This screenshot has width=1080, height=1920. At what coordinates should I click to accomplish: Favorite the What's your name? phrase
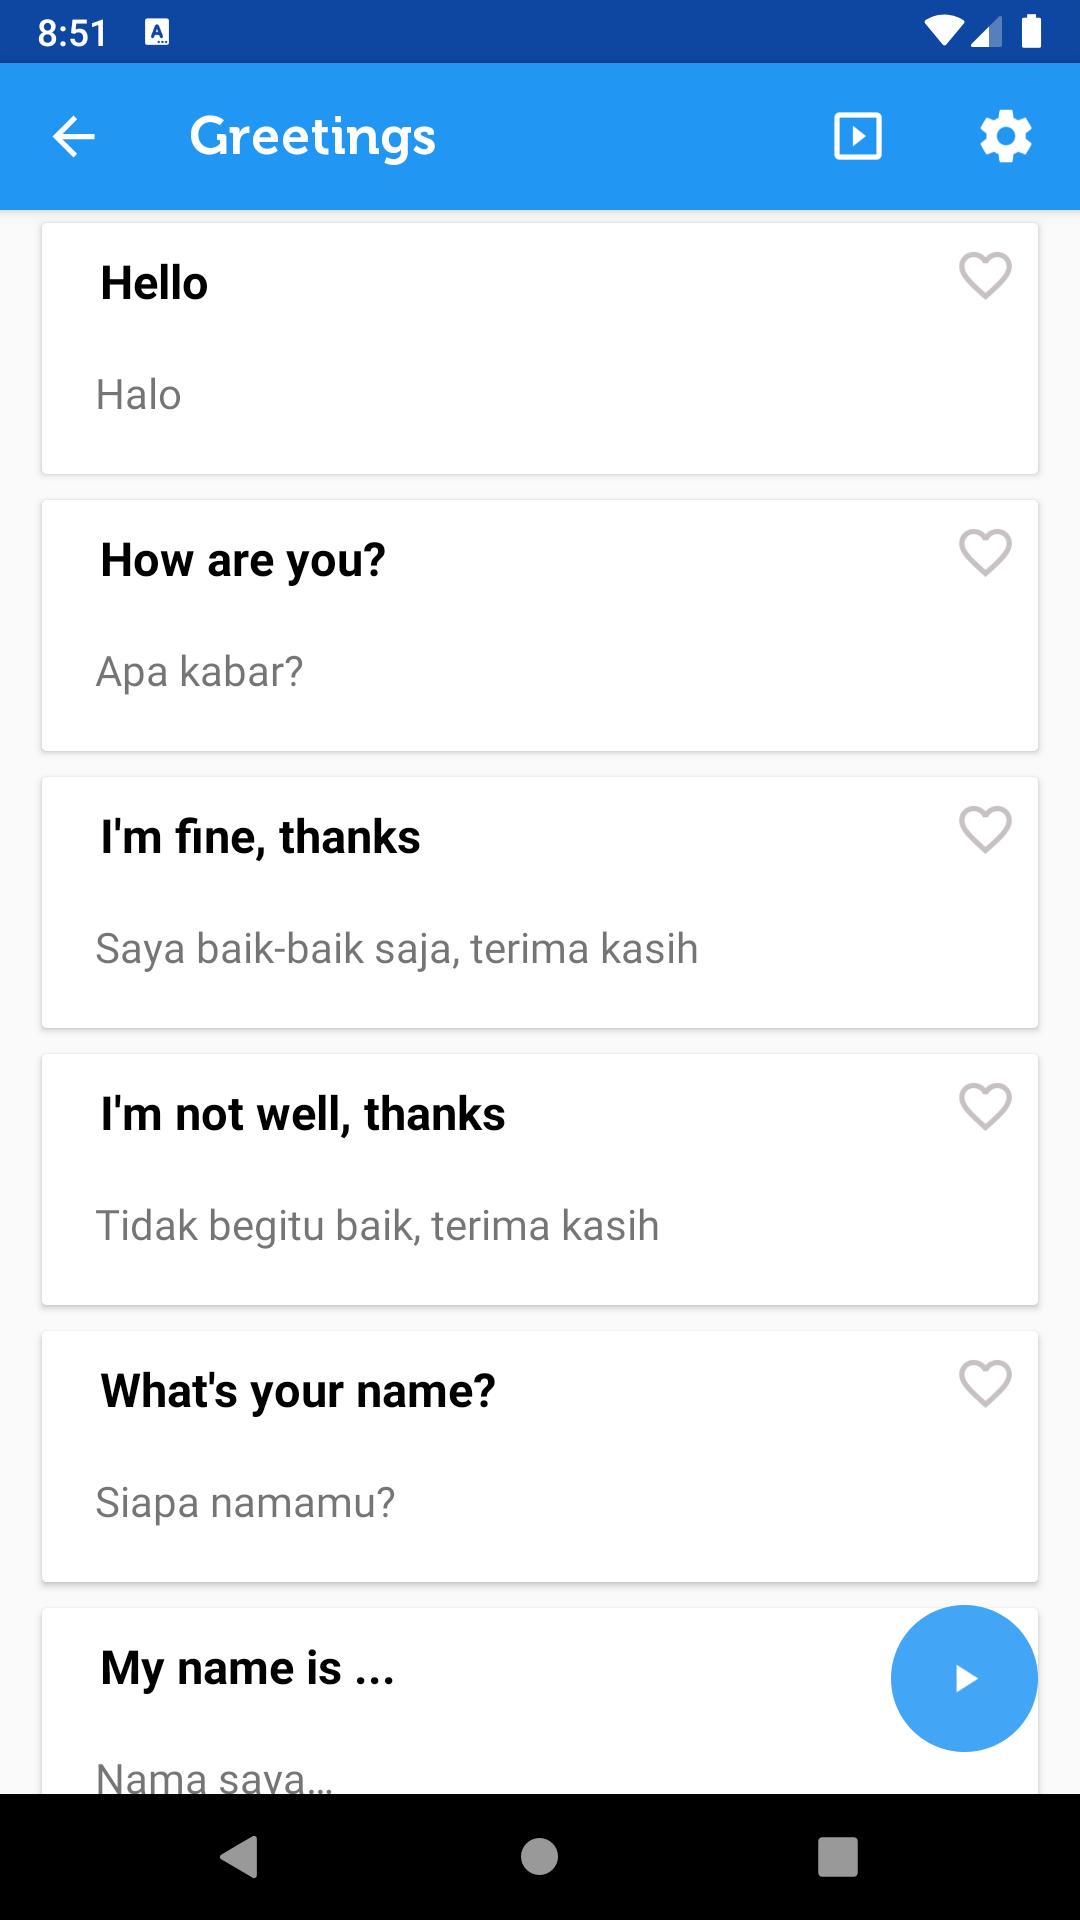985,1383
